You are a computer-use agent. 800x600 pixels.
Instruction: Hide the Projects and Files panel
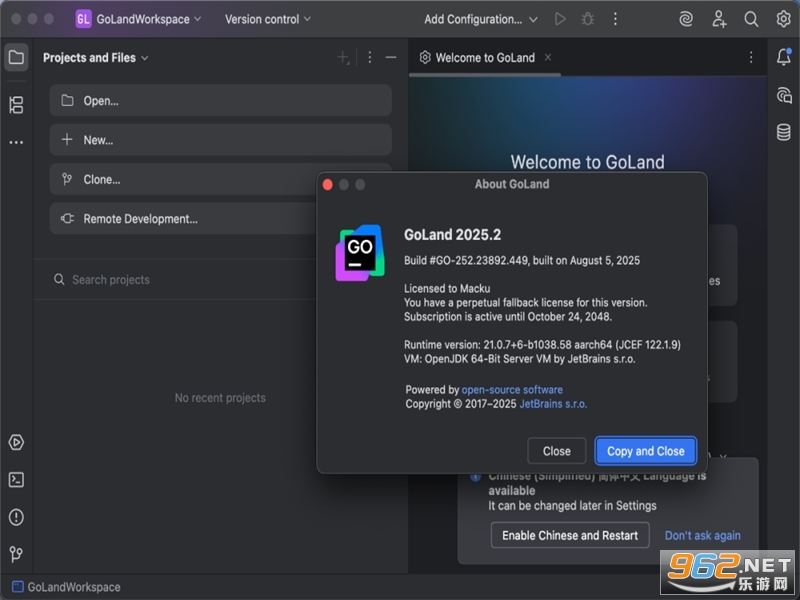click(x=391, y=58)
